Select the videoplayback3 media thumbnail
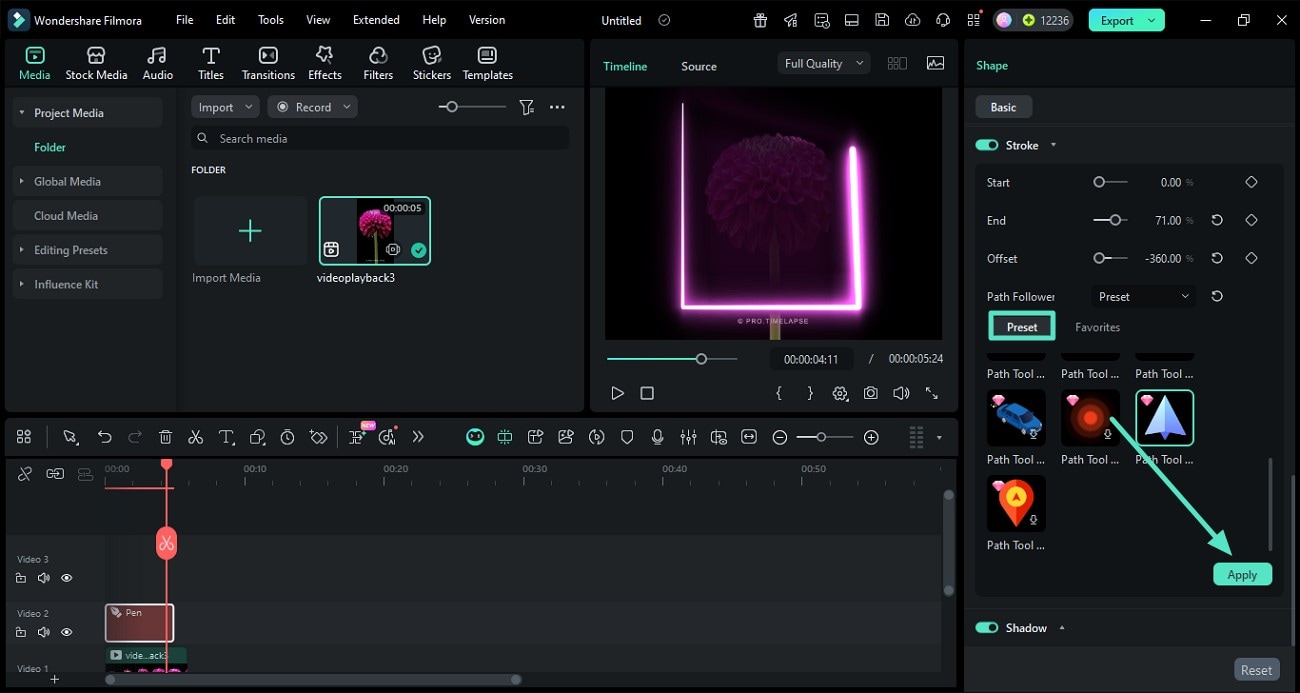This screenshot has height=693, width=1300. click(375, 231)
